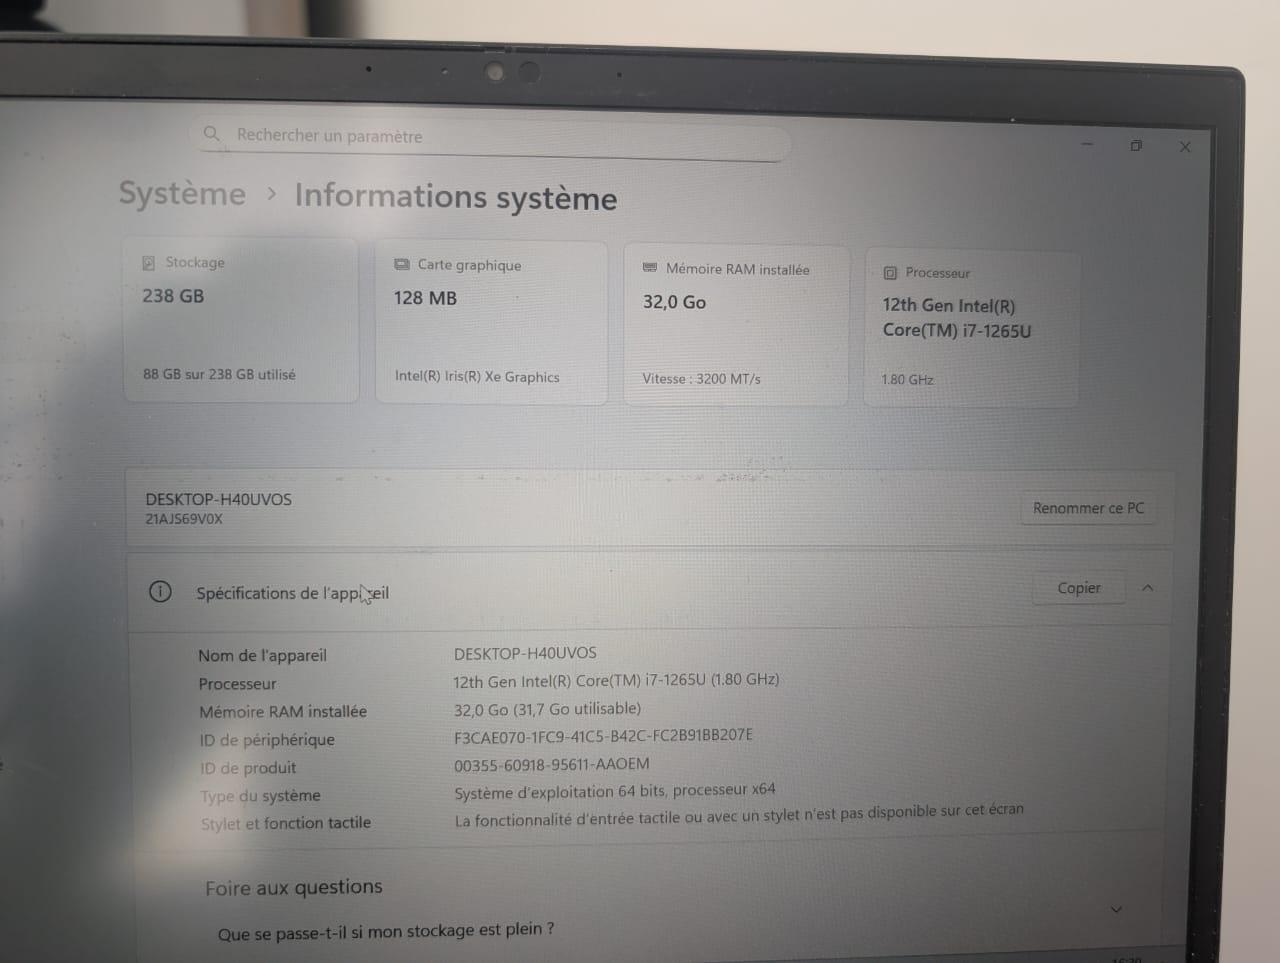This screenshot has width=1280, height=963.
Task: Click the Carte graphique card area
Action: pyautogui.click(x=491, y=320)
